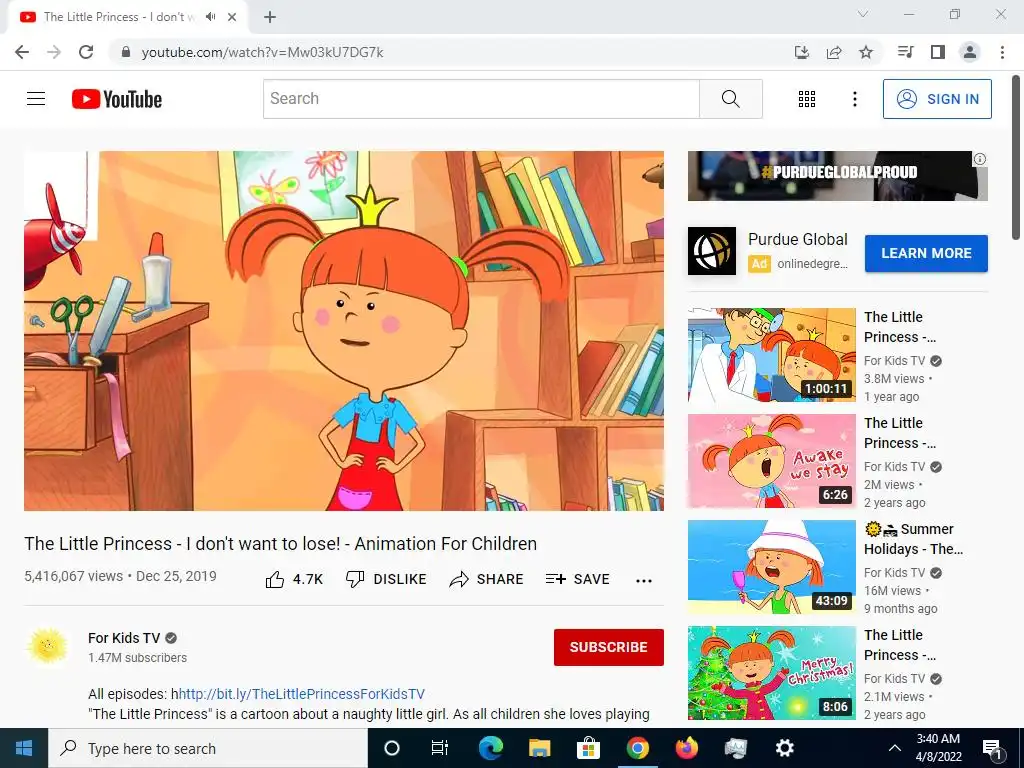Go to the YouTube home logo
This screenshot has width=1024, height=768.
[x=117, y=99]
